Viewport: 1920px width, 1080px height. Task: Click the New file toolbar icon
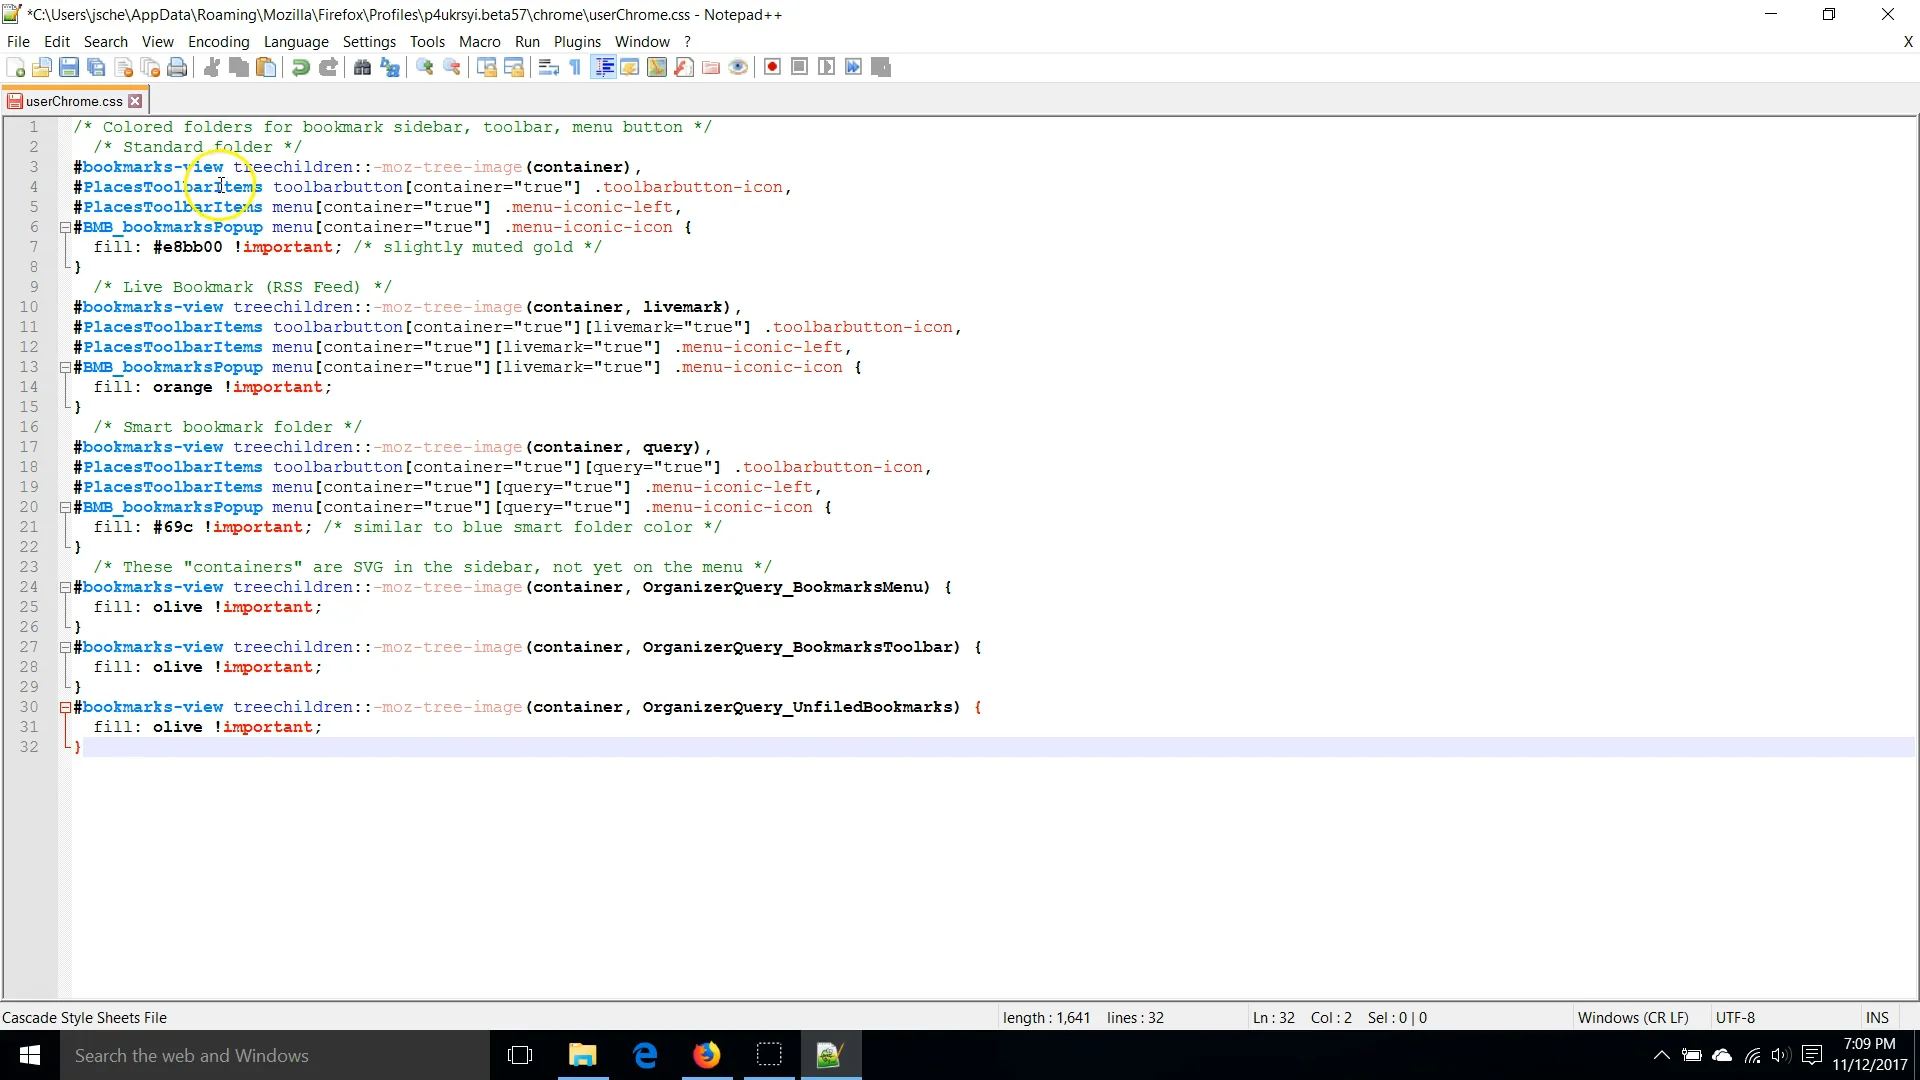[x=16, y=67]
